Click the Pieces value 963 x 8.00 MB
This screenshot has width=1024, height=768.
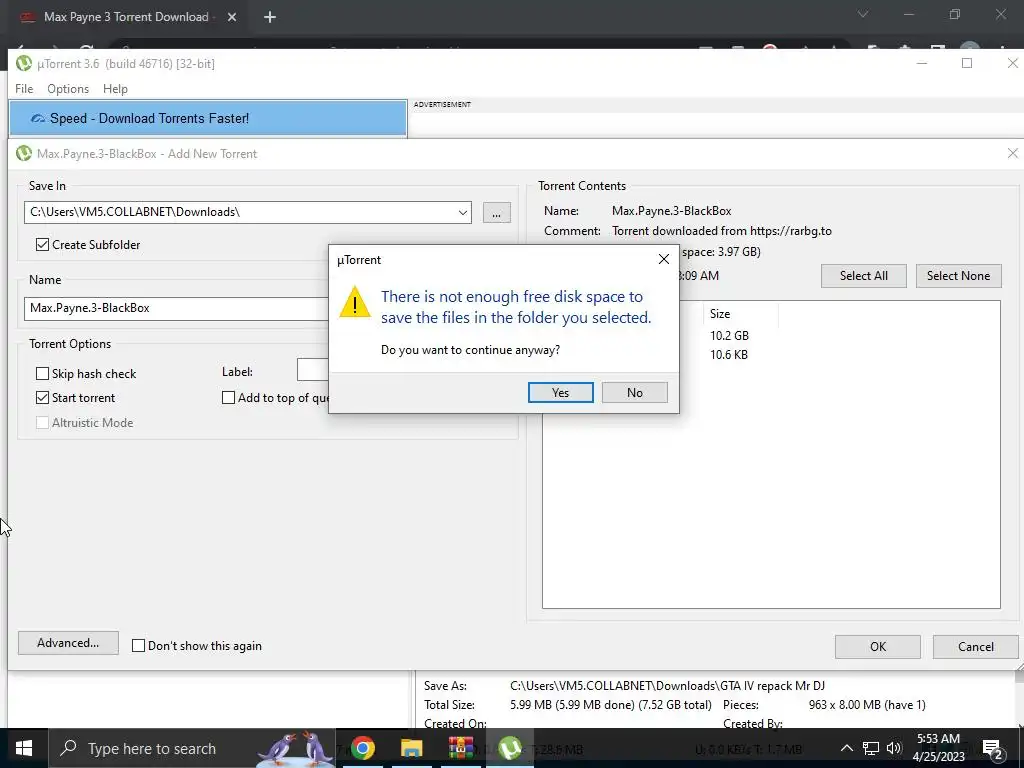click(x=867, y=705)
